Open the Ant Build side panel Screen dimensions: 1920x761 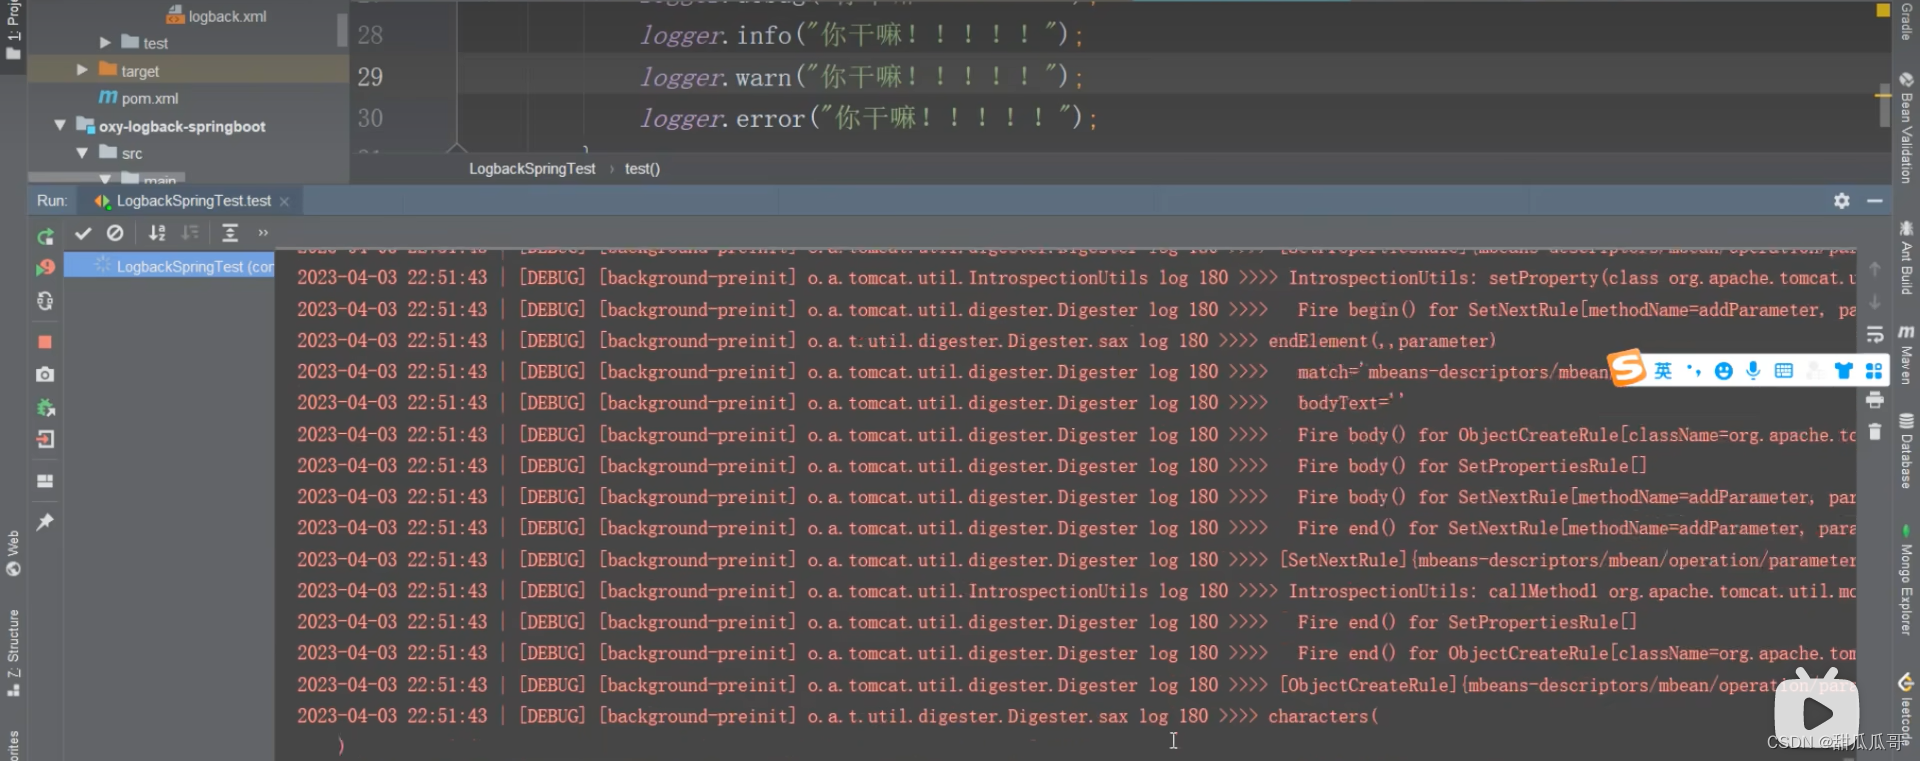click(x=1906, y=258)
